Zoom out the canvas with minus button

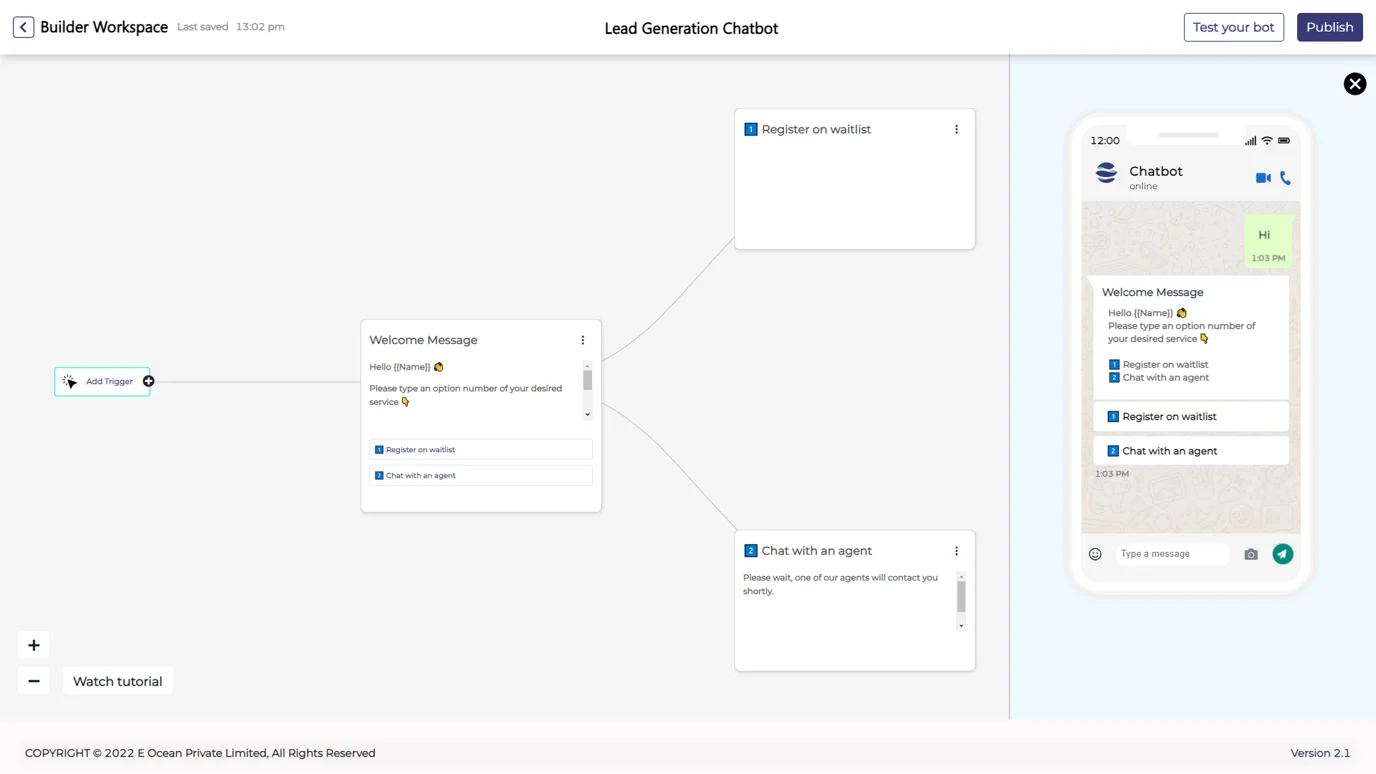(x=34, y=681)
